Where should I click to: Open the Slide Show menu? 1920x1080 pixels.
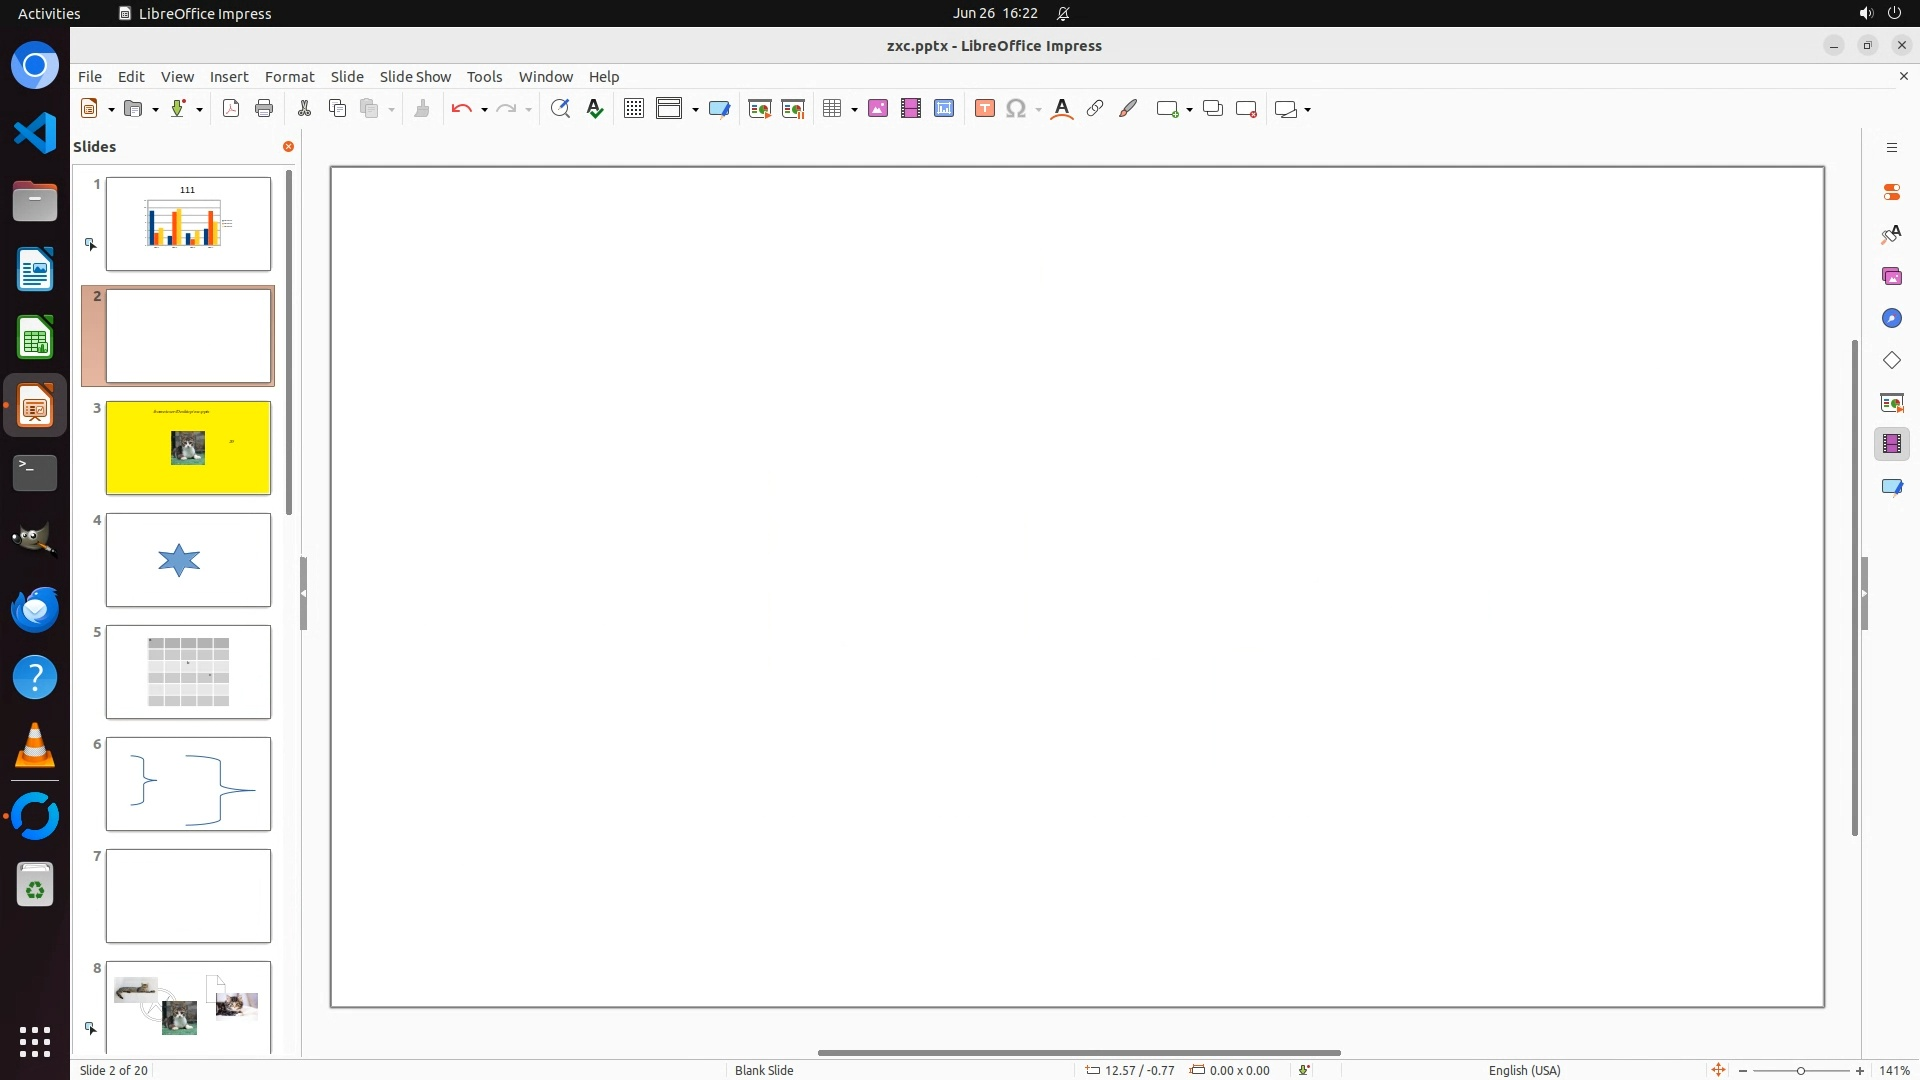[x=415, y=77]
